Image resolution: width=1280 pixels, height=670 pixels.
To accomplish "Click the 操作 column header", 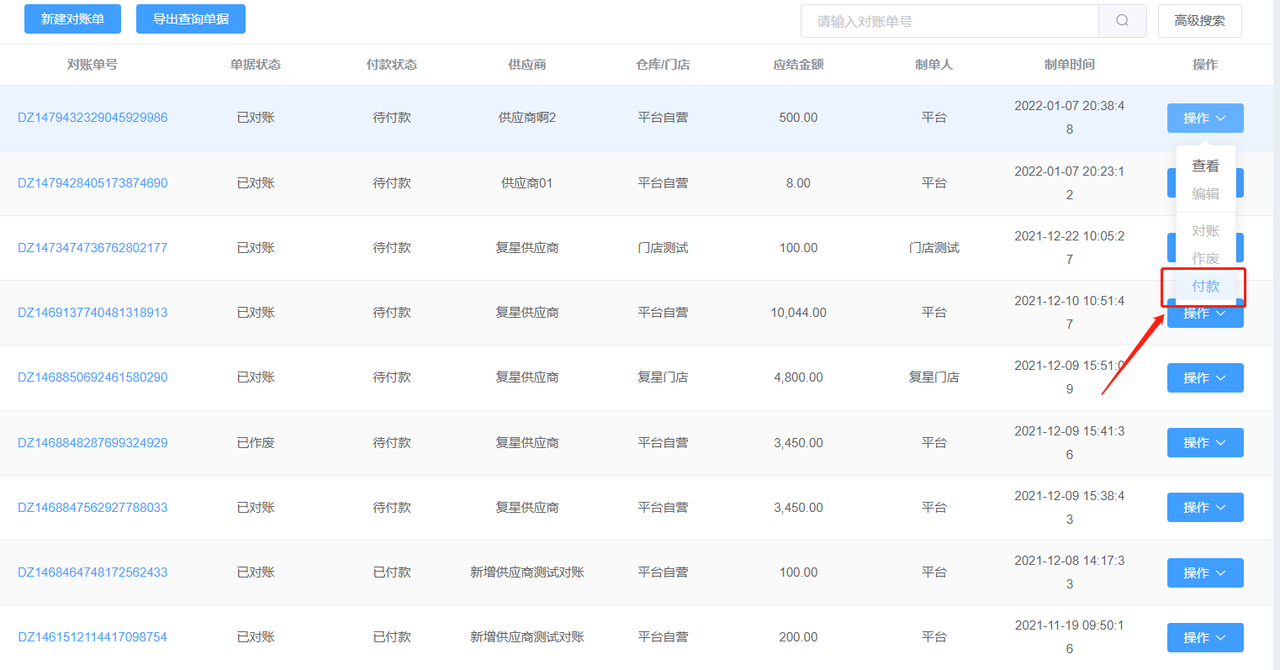I will [1205, 65].
